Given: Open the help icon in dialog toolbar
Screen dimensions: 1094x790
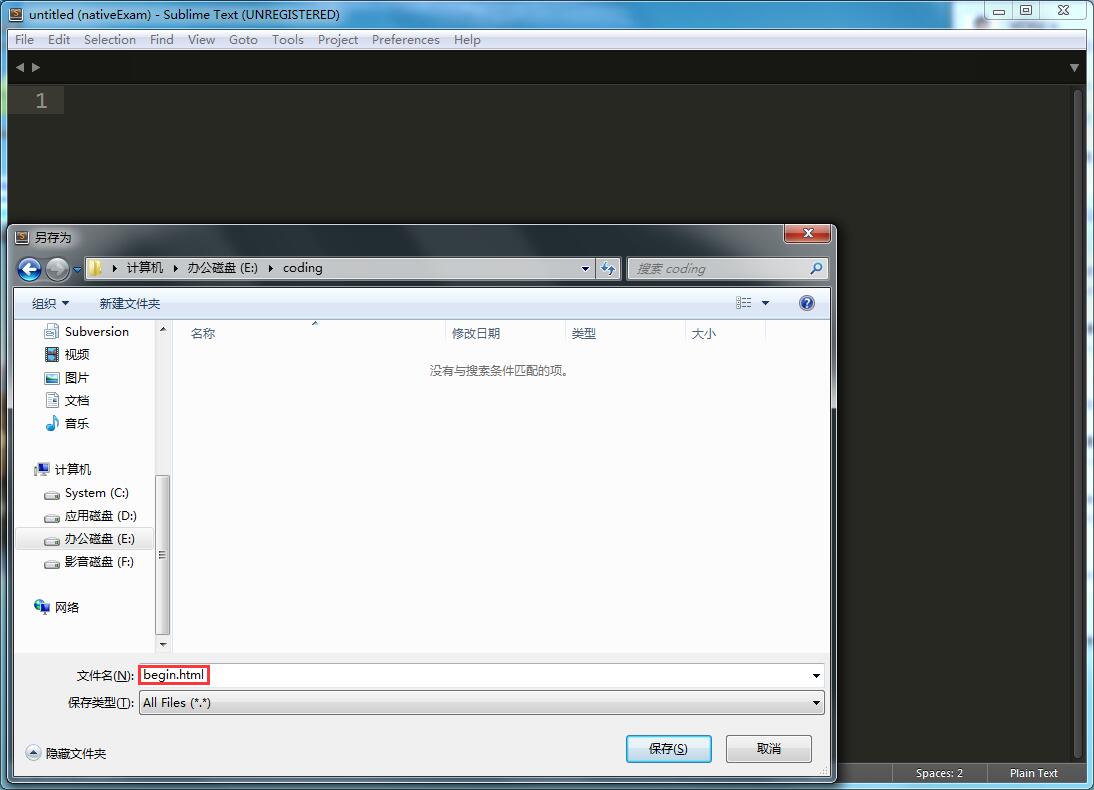Looking at the screenshot, I should tap(807, 303).
